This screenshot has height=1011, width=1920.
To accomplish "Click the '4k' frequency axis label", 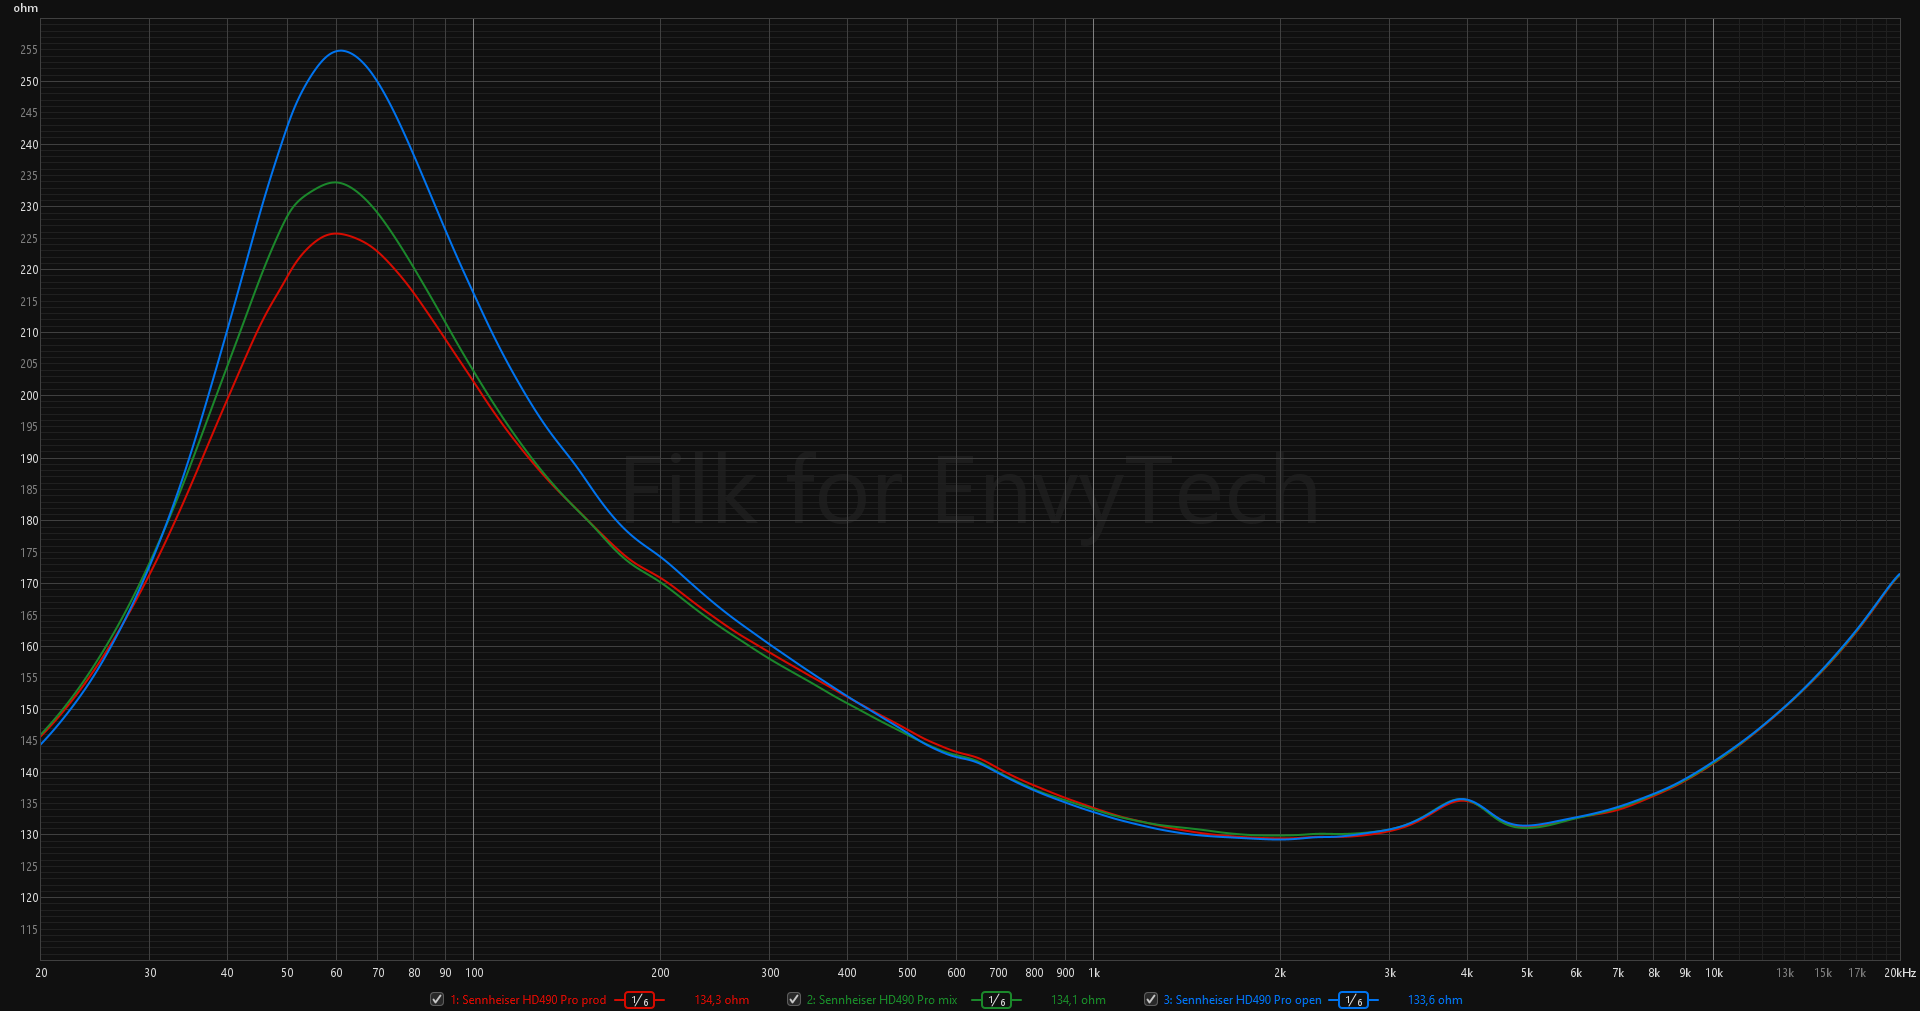I will (1467, 973).
